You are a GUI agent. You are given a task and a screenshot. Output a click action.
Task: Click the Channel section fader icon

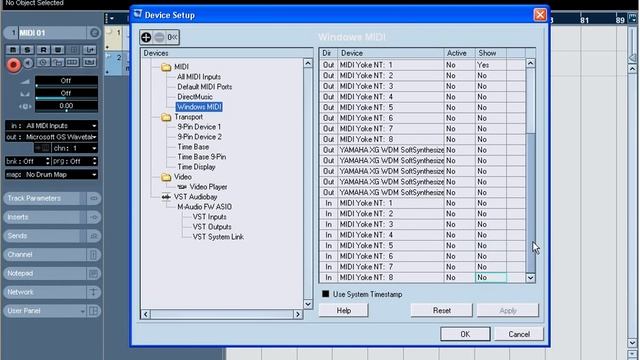coord(93,255)
